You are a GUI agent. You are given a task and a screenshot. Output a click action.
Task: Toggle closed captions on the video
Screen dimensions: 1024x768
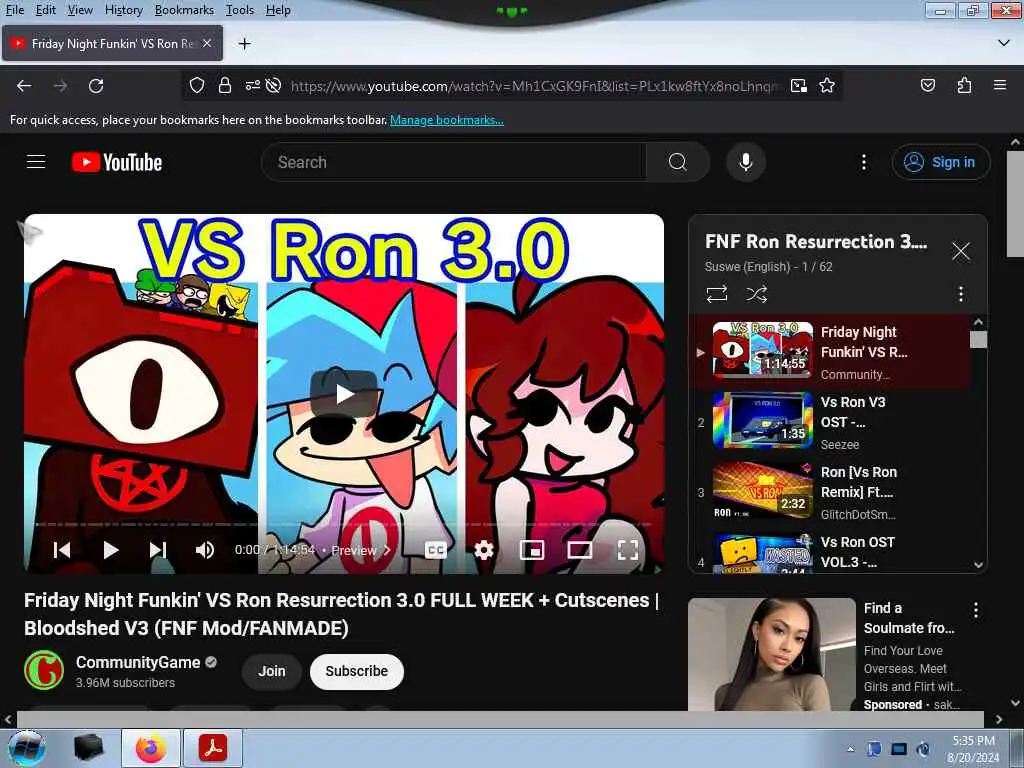(436, 550)
